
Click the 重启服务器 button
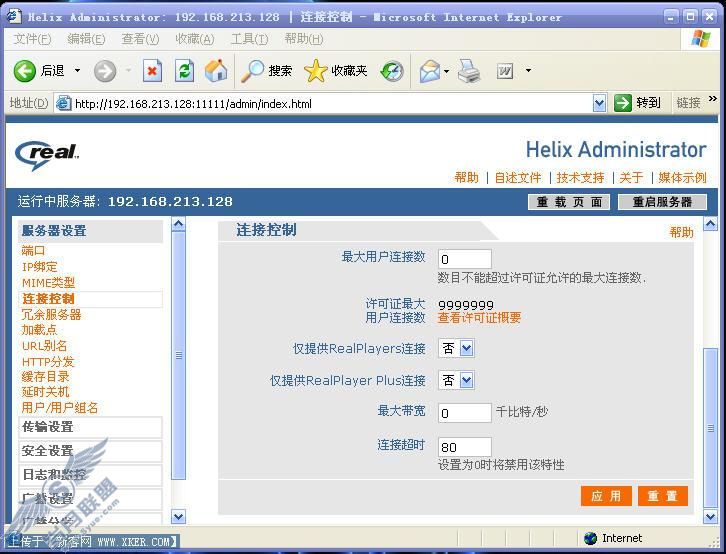point(662,202)
